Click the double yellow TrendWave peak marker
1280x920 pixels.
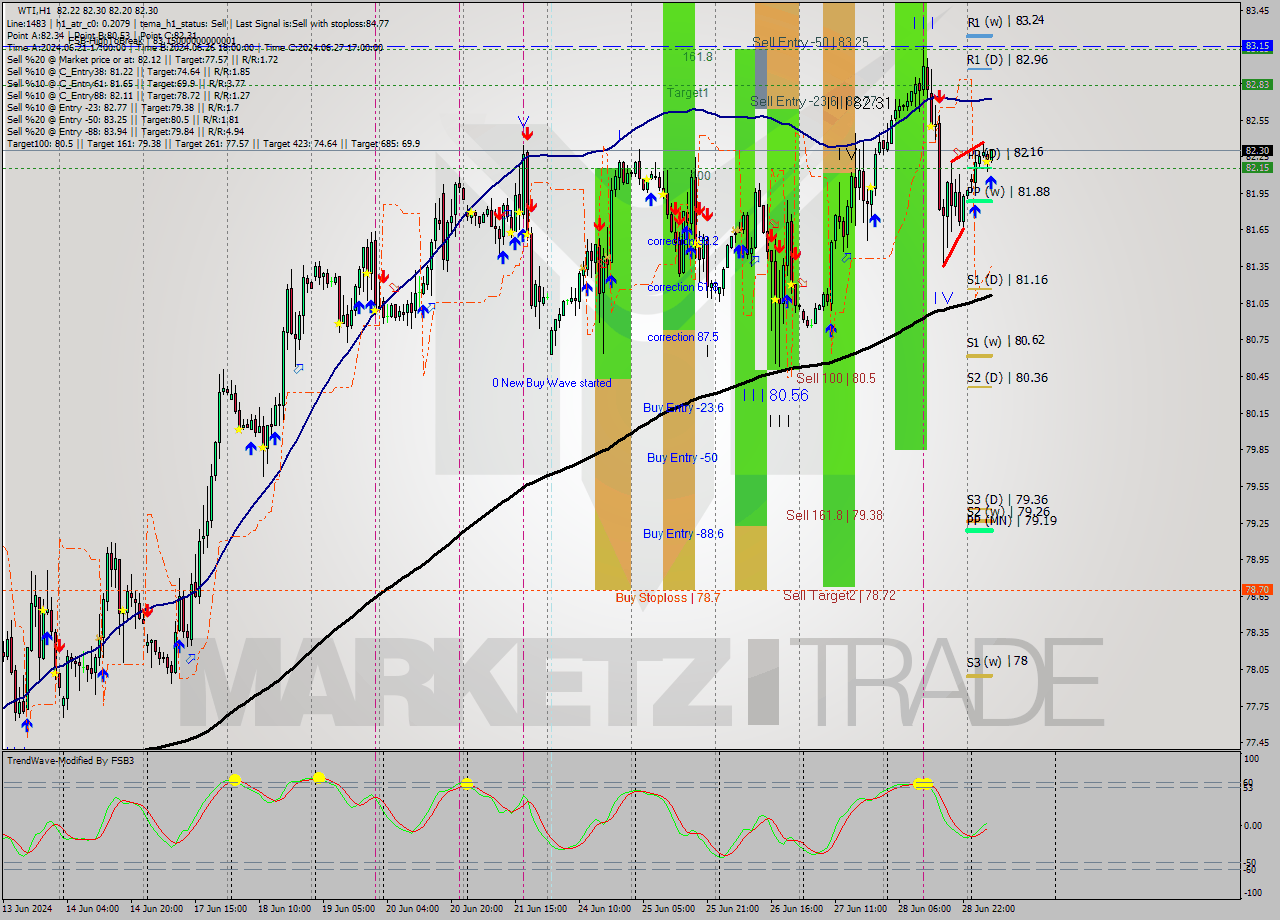pyautogui.click(x=923, y=783)
